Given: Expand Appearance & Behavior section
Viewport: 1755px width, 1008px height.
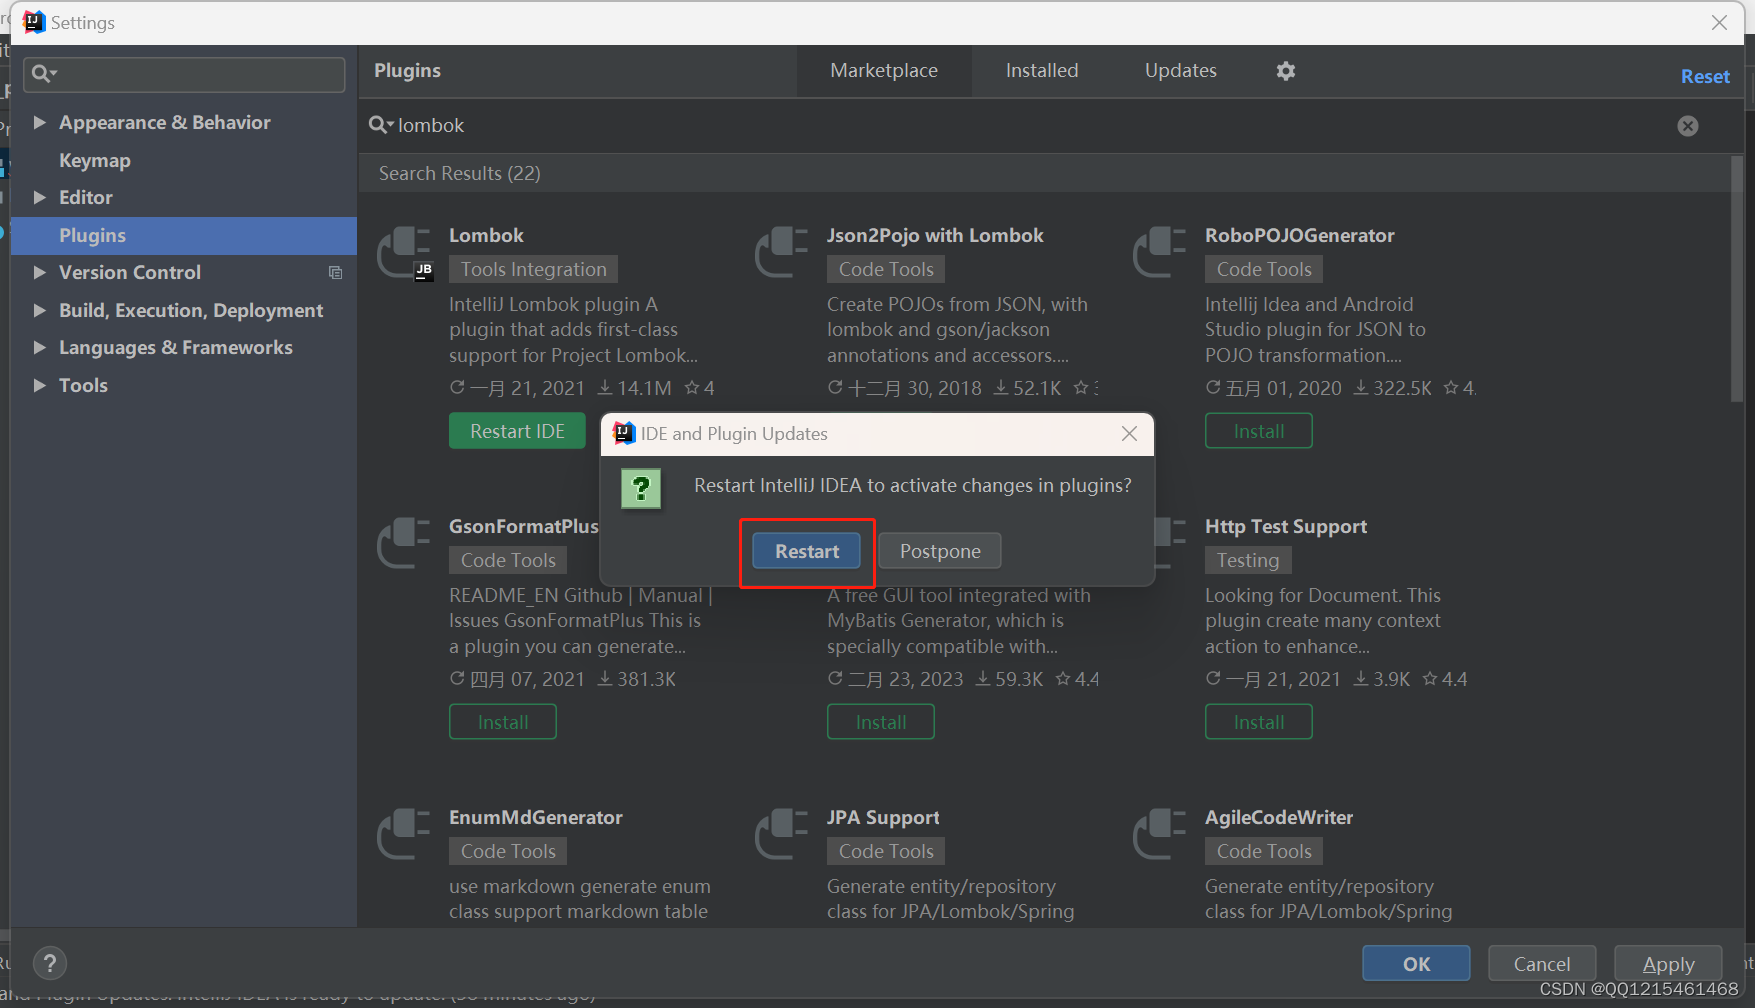Looking at the screenshot, I should (x=40, y=122).
